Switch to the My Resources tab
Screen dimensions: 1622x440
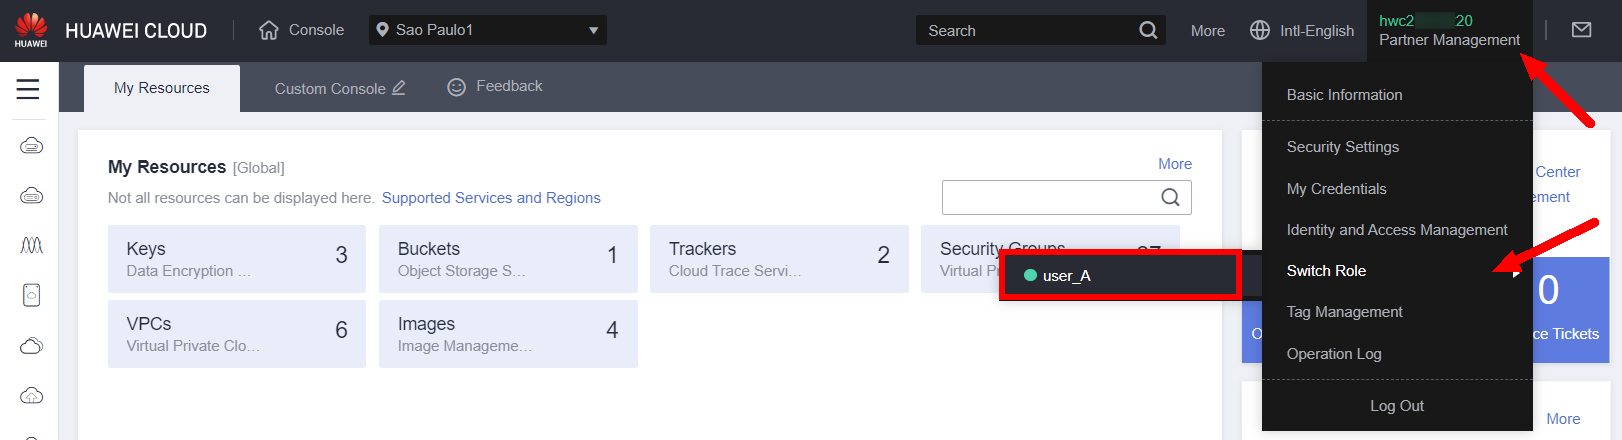162,88
